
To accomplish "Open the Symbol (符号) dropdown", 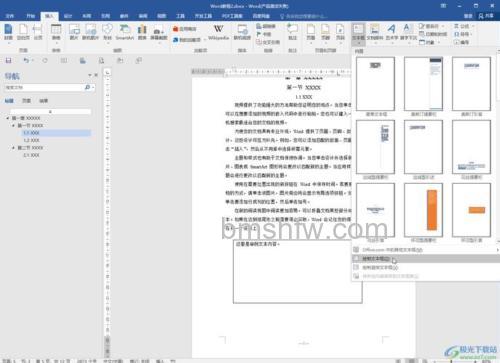I will point(463,34).
